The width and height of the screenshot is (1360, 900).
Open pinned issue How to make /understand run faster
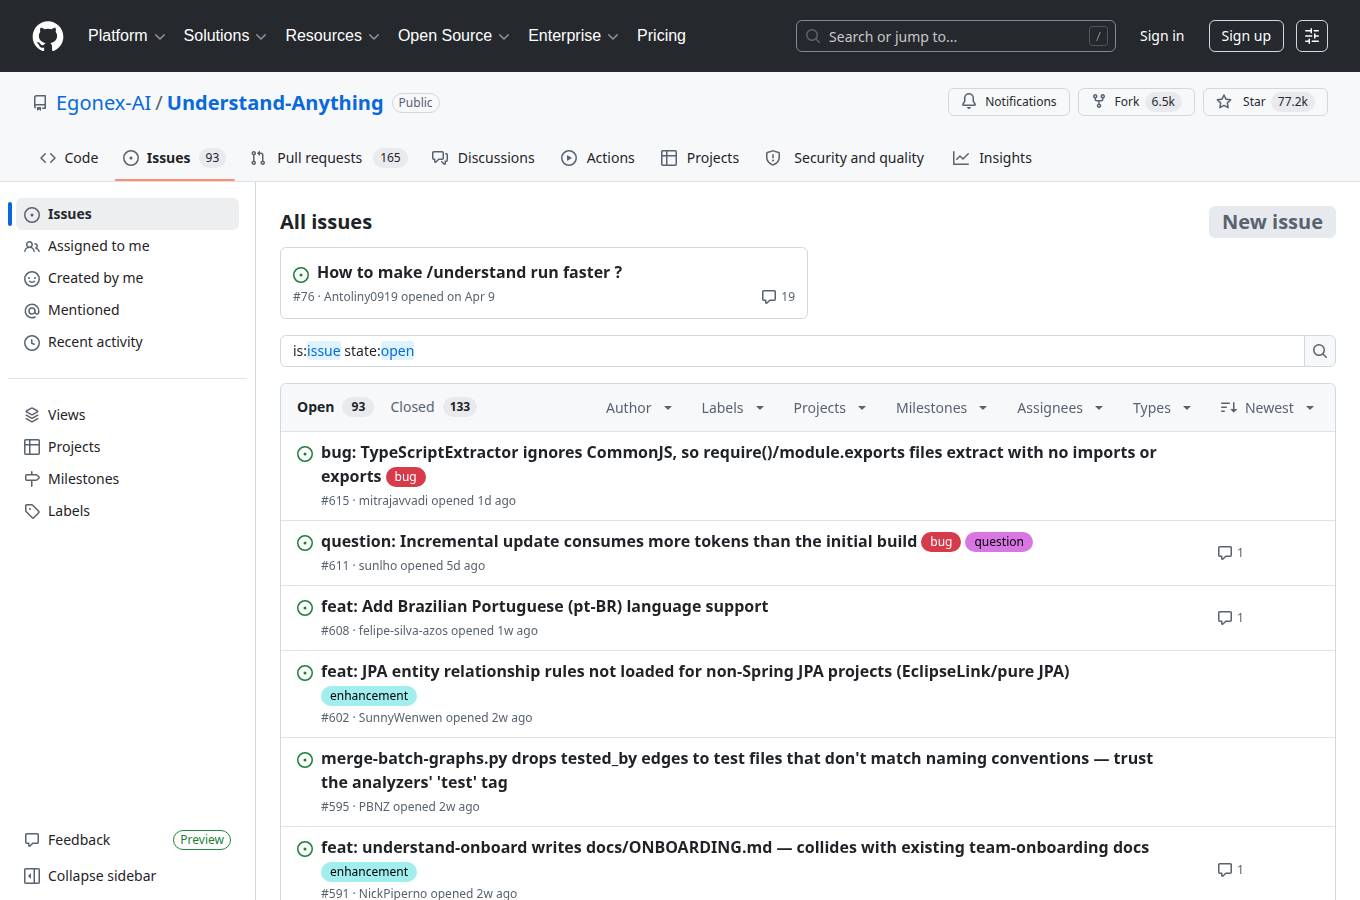tap(470, 272)
